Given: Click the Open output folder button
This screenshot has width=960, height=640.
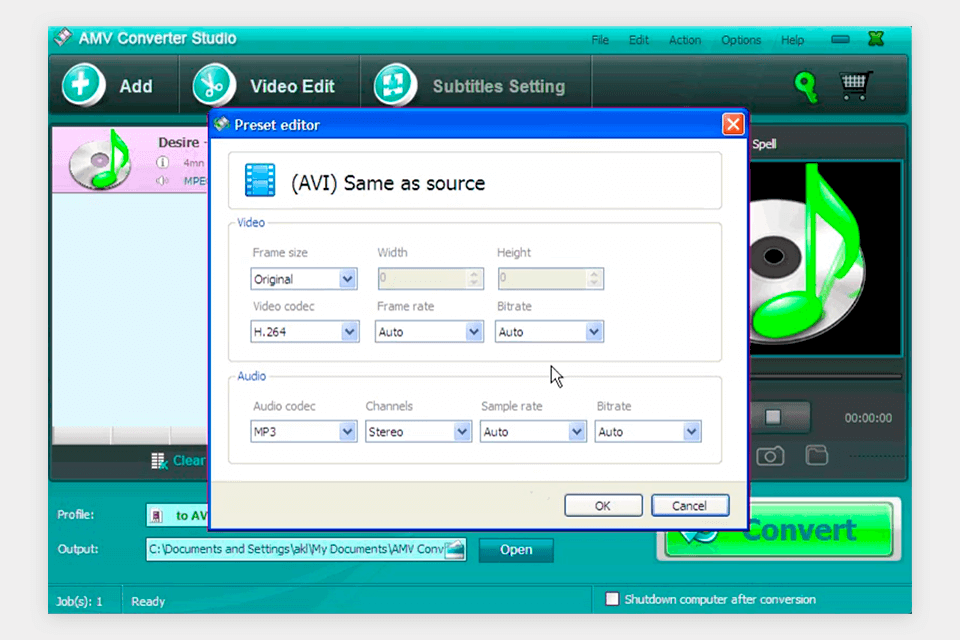Looking at the screenshot, I should click(516, 549).
